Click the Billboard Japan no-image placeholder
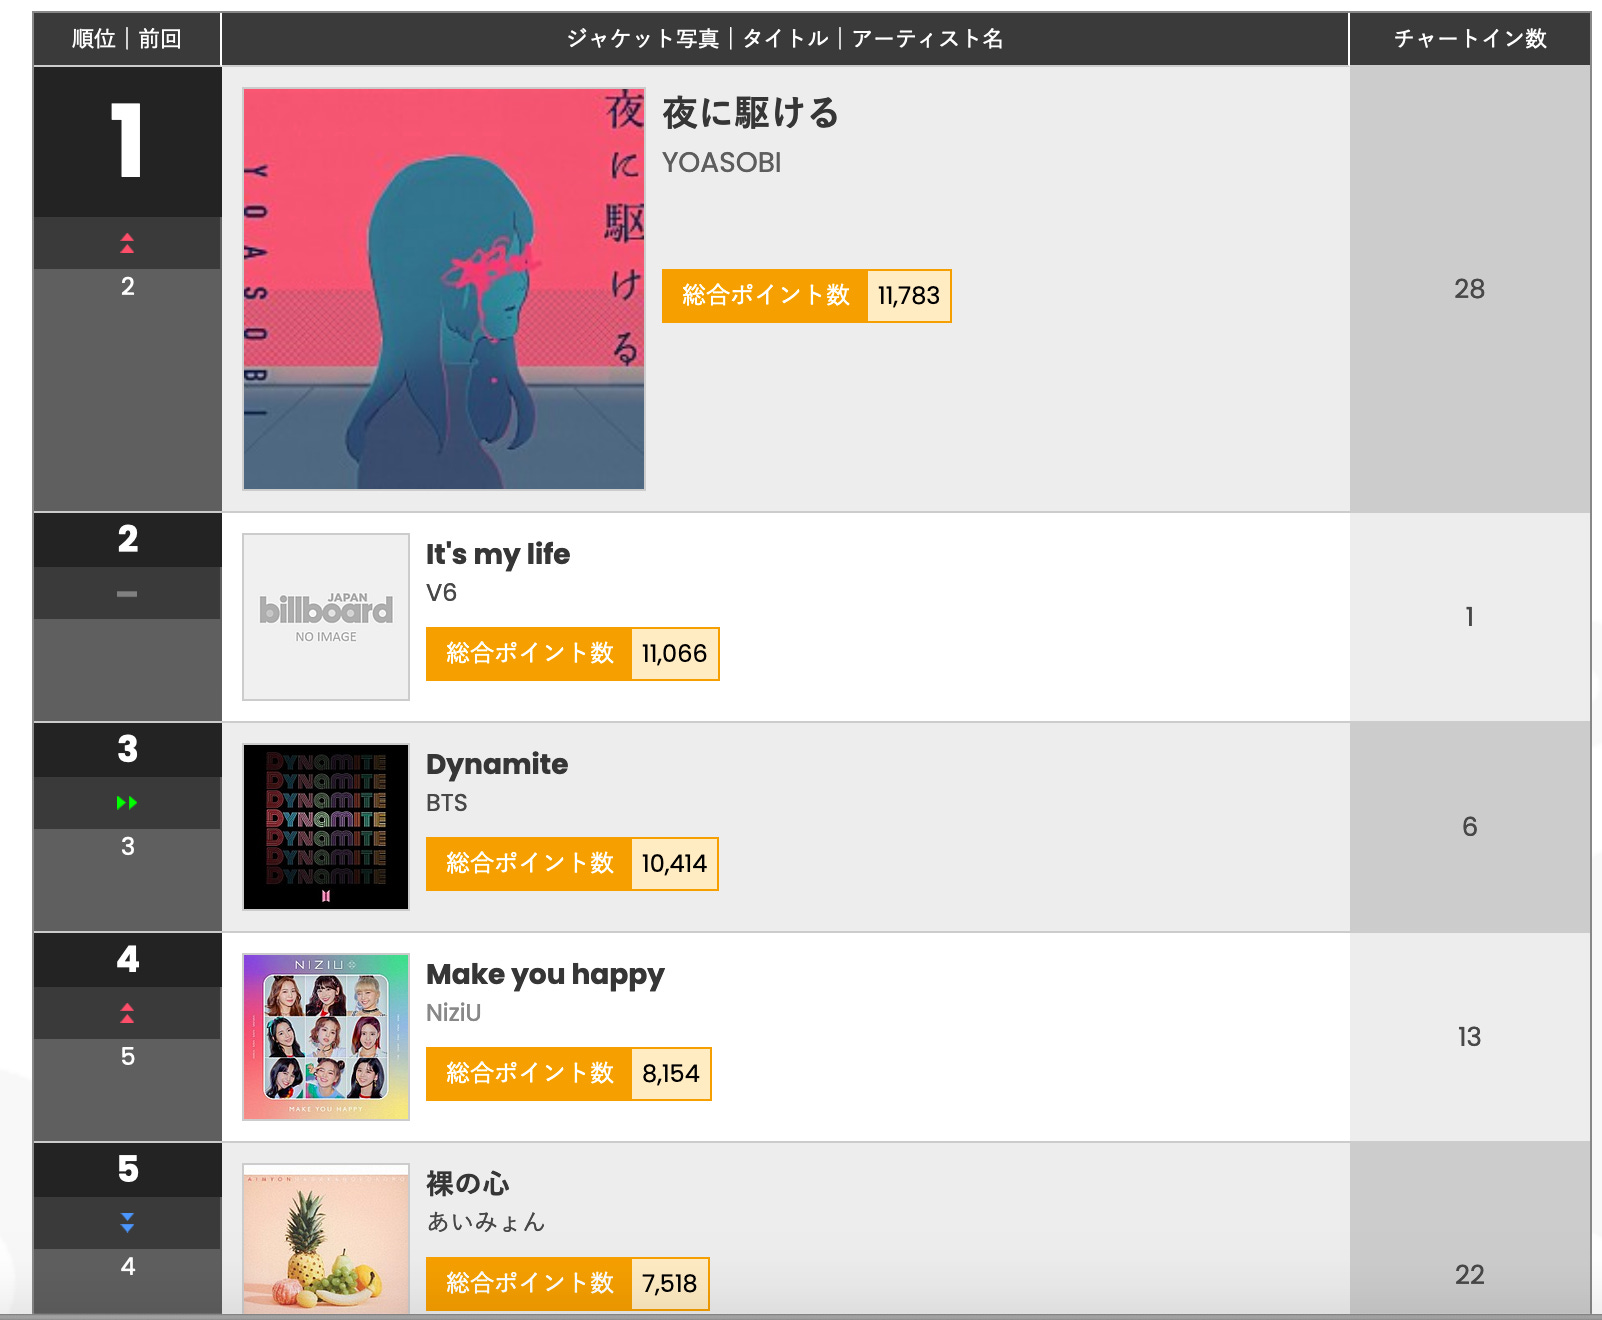This screenshot has width=1602, height=1320. click(x=326, y=617)
